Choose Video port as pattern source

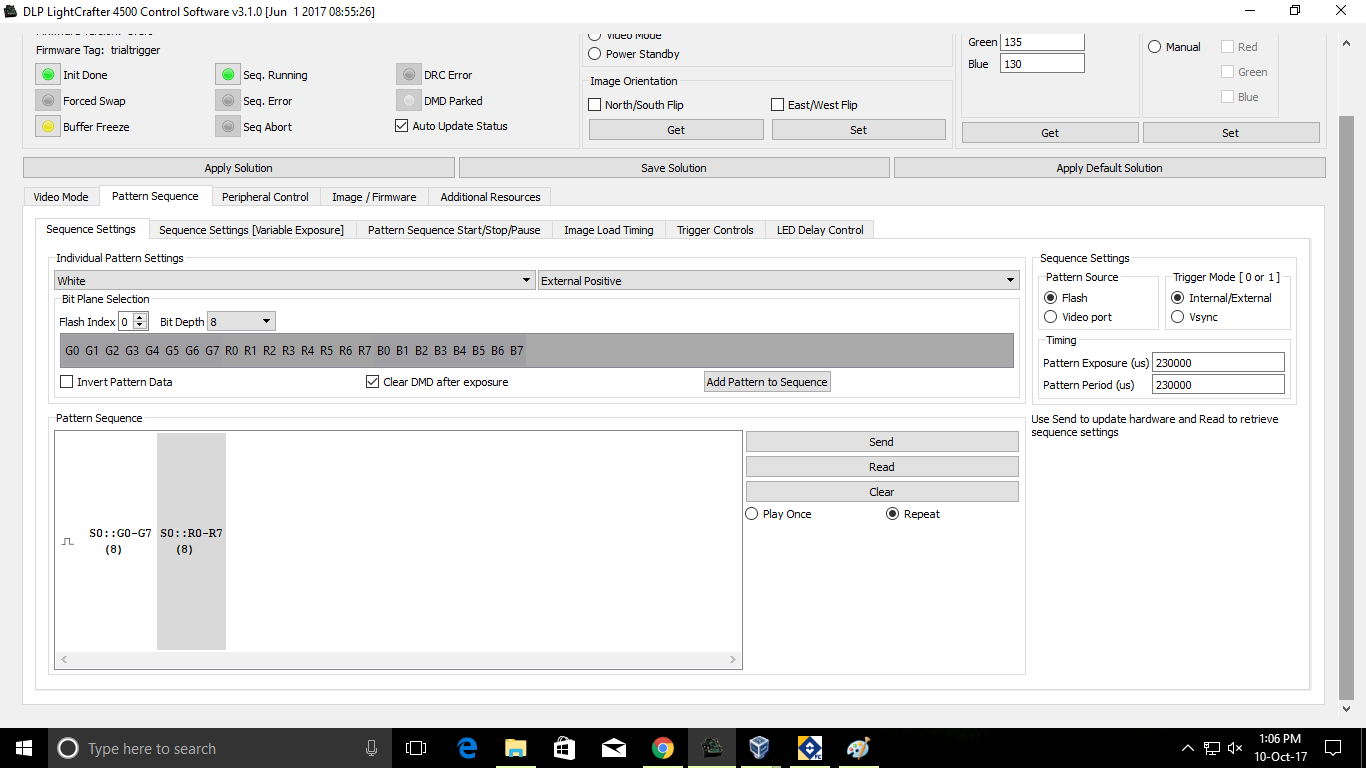click(x=1050, y=317)
